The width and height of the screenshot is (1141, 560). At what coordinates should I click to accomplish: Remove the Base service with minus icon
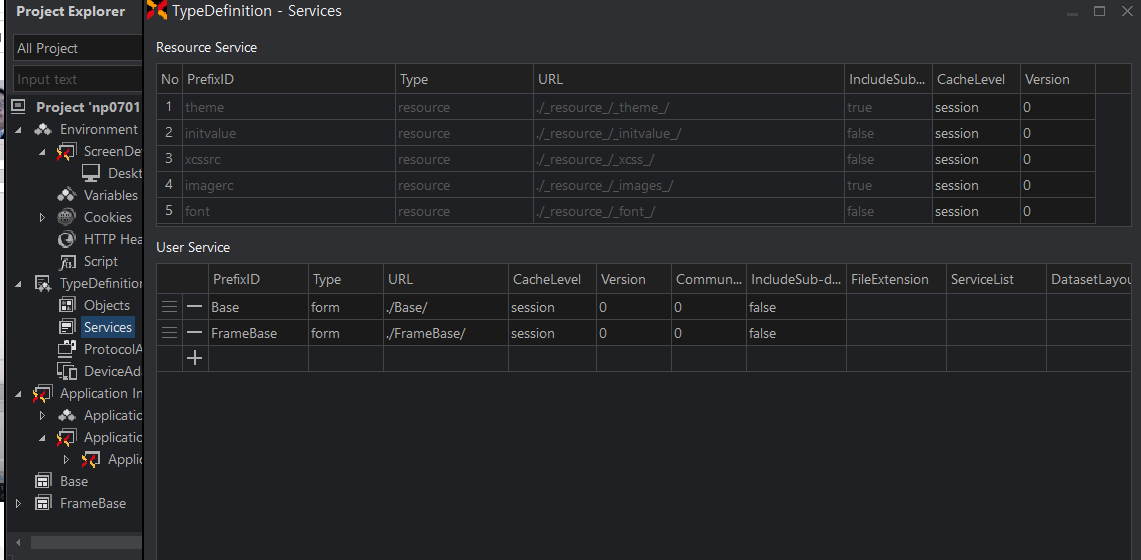tap(194, 307)
